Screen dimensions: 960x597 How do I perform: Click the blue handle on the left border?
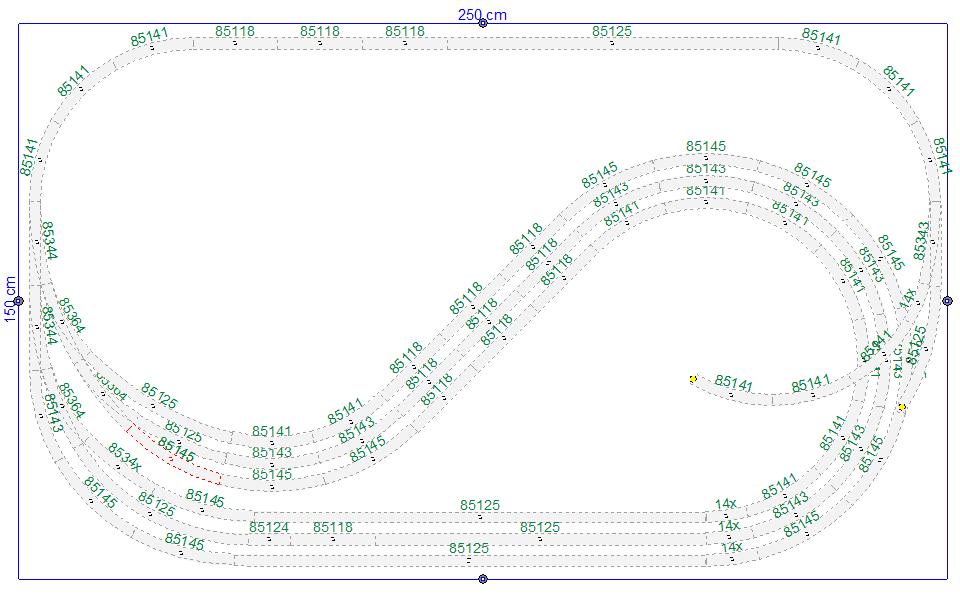click(x=18, y=301)
